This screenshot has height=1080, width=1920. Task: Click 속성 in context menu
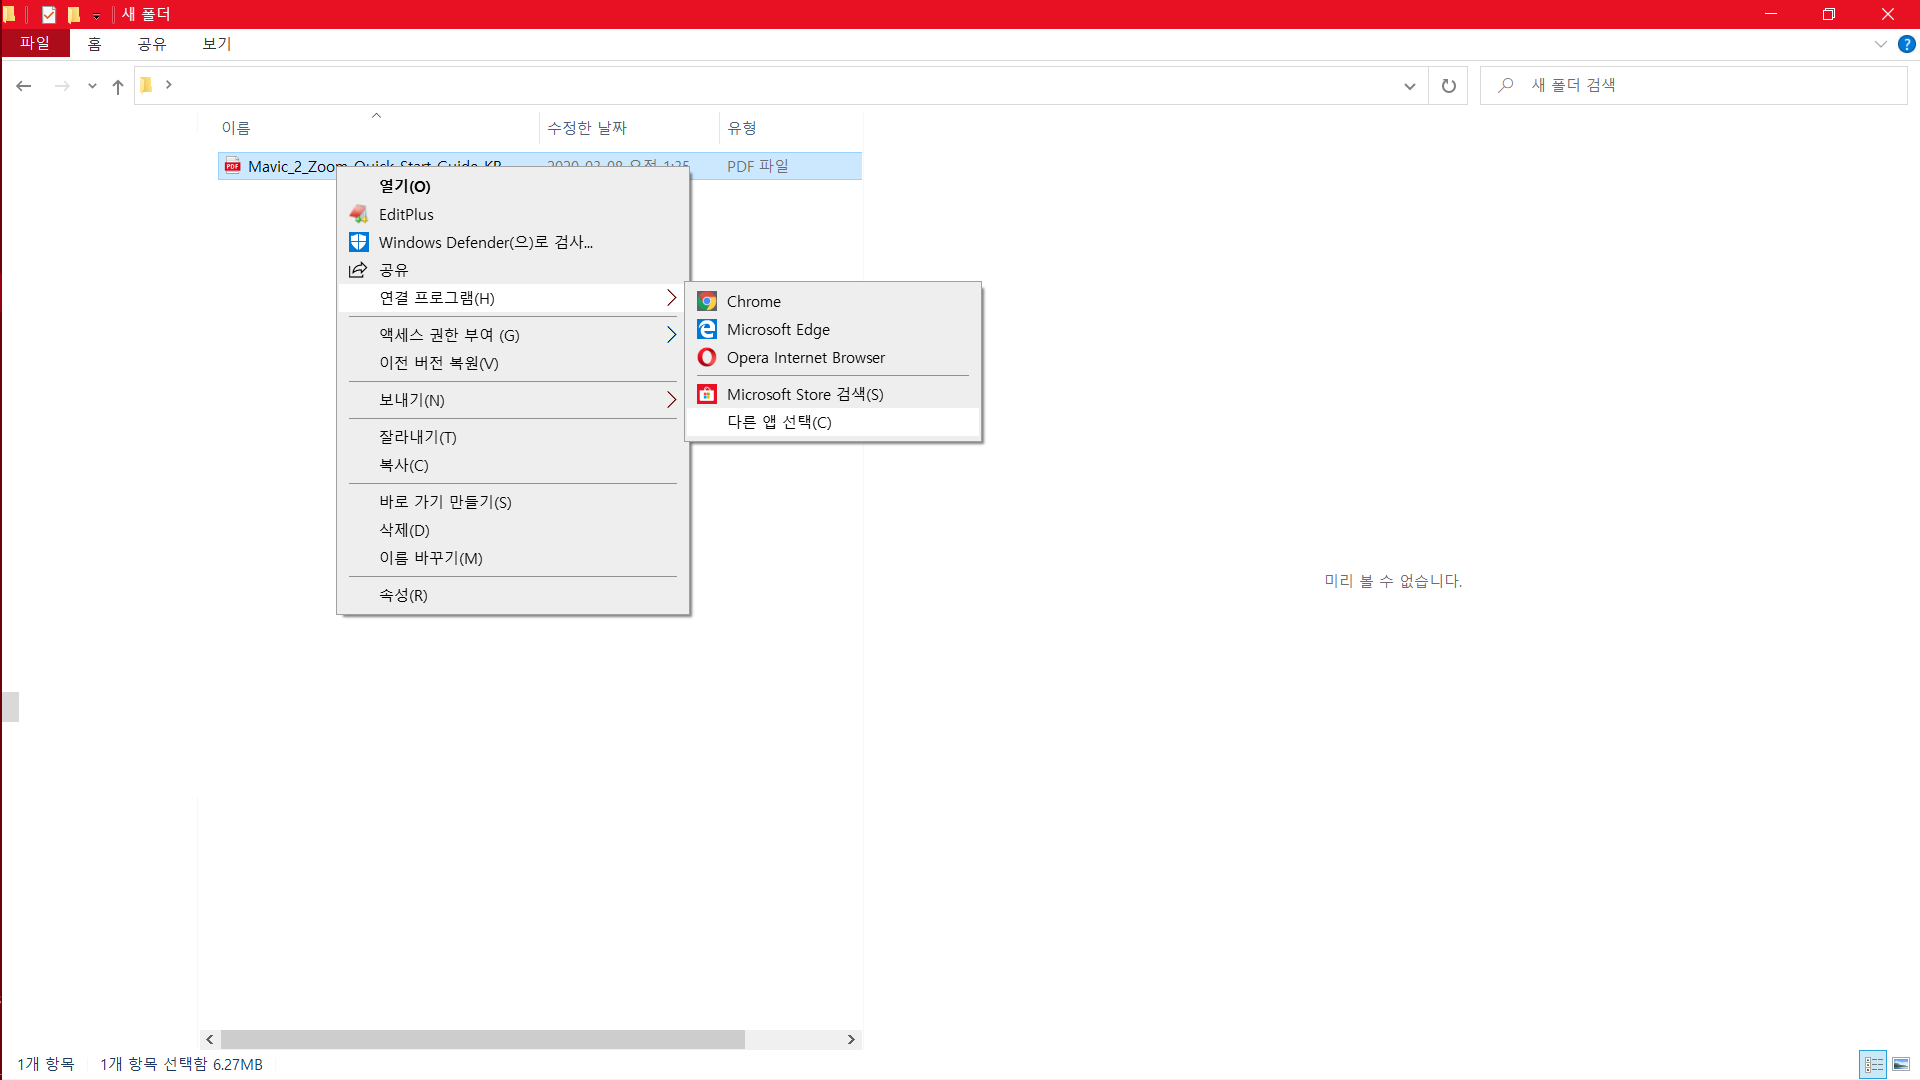[x=403, y=595]
